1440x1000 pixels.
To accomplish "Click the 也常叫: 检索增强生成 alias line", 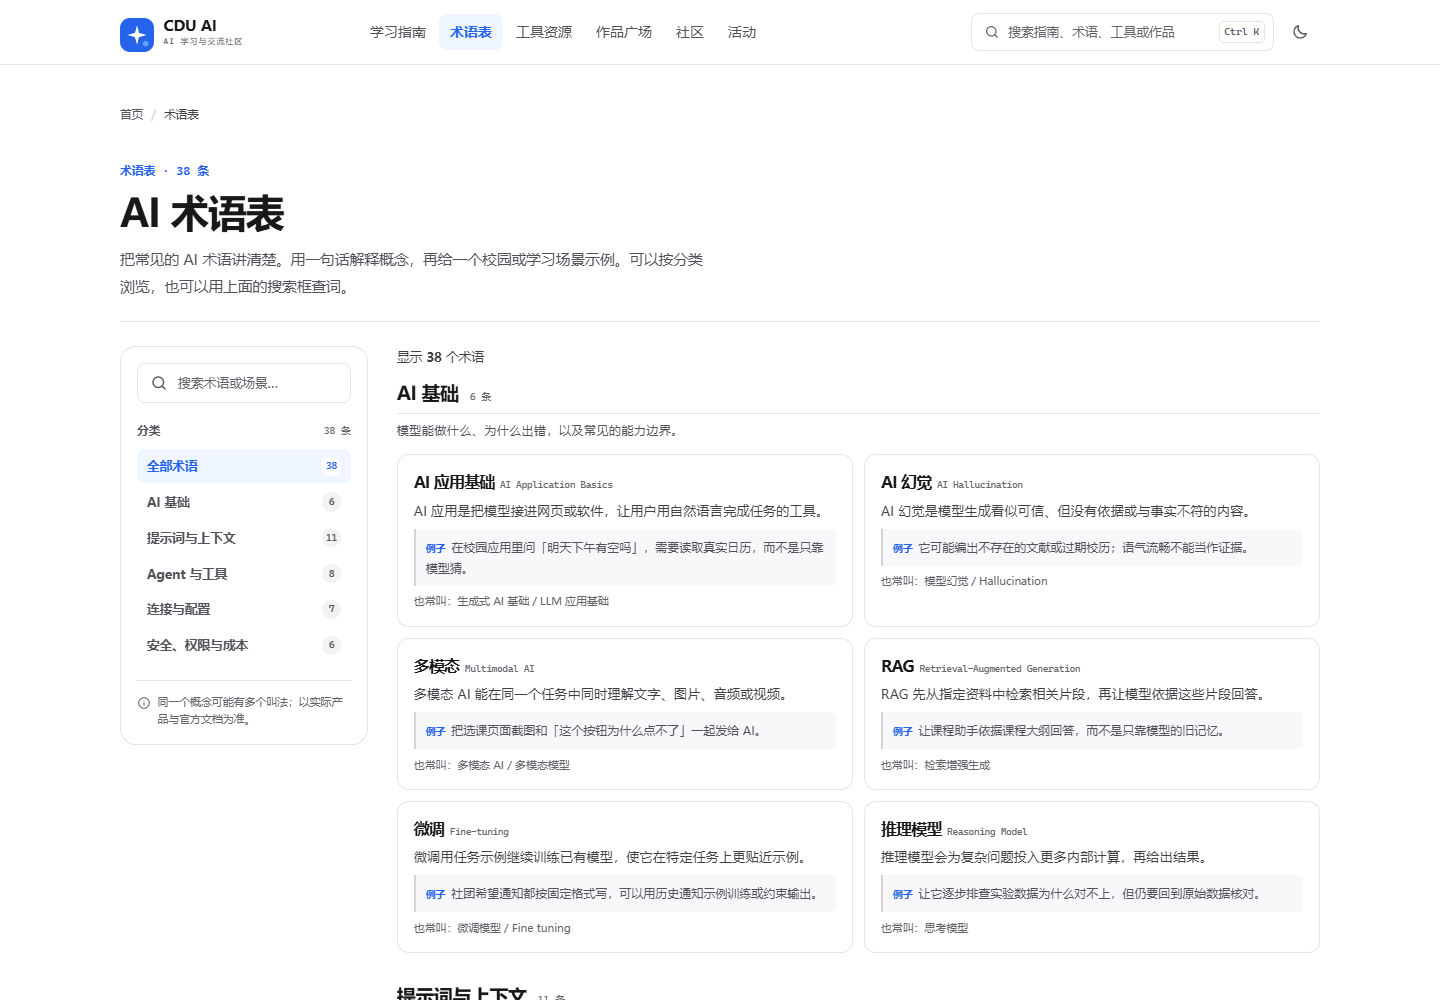I will click(x=936, y=765).
